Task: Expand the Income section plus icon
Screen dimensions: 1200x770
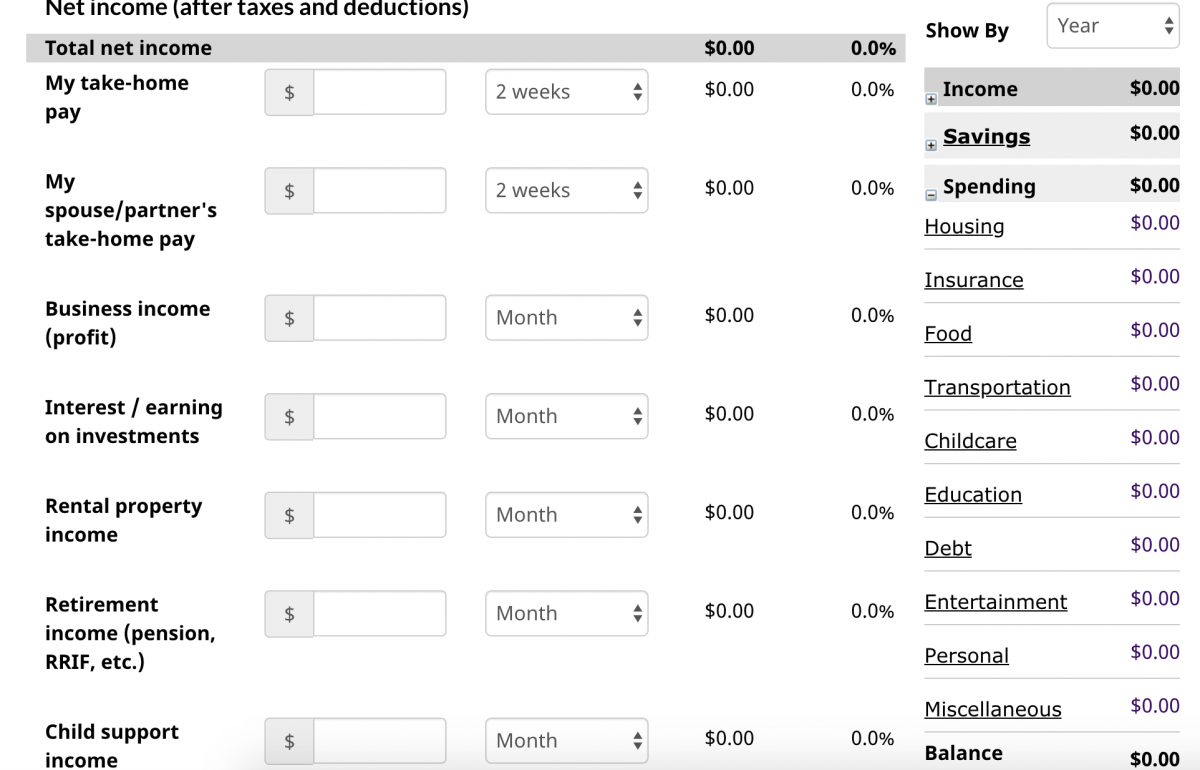Action: click(x=931, y=99)
